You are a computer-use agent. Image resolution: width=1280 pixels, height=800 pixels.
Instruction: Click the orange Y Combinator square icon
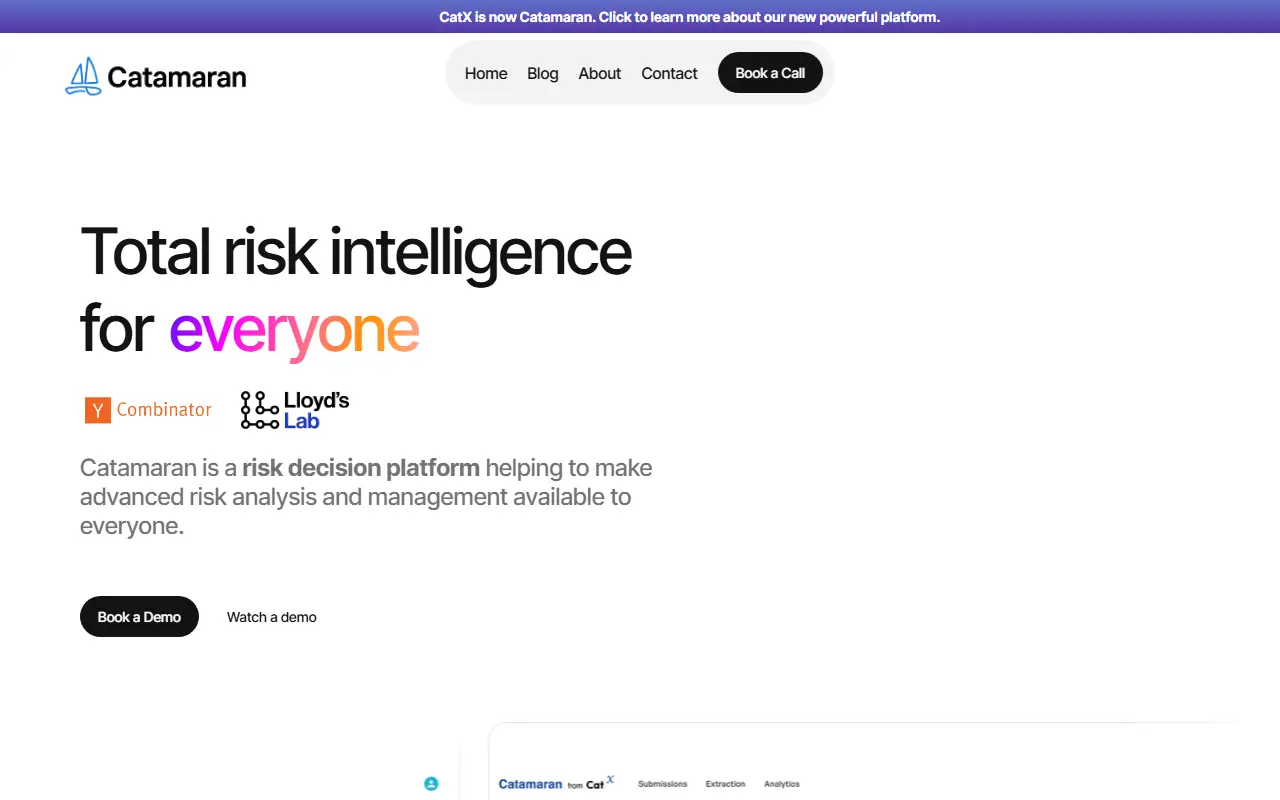(x=98, y=410)
